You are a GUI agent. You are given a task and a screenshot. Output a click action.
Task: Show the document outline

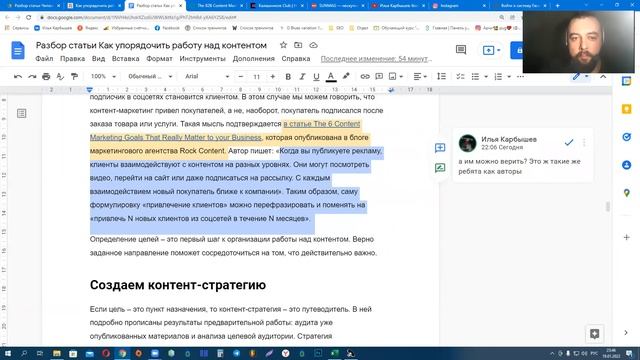point(22,113)
